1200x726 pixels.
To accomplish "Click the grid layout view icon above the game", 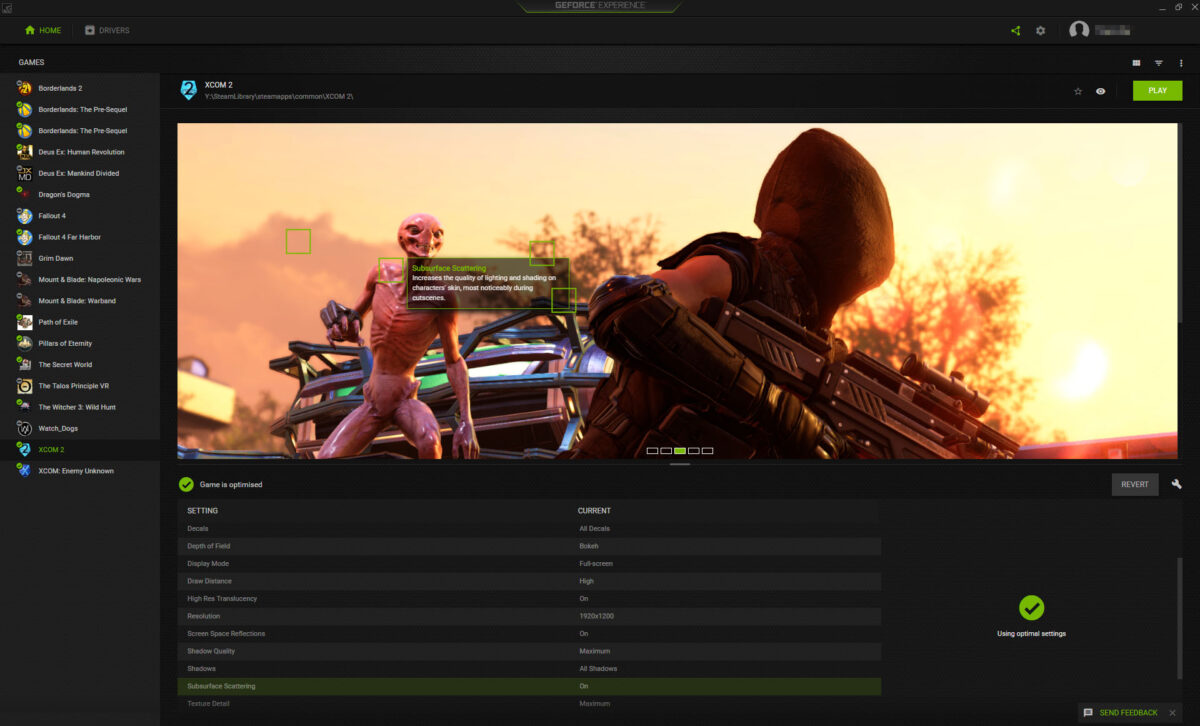I will (1136, 62).
